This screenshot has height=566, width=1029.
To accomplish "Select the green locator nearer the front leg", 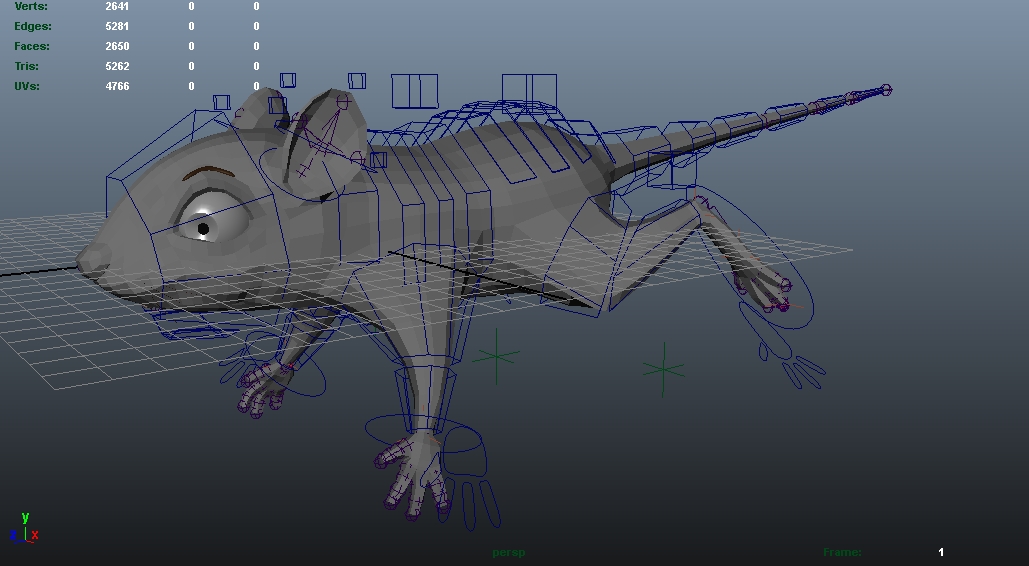I will point(497,357).
